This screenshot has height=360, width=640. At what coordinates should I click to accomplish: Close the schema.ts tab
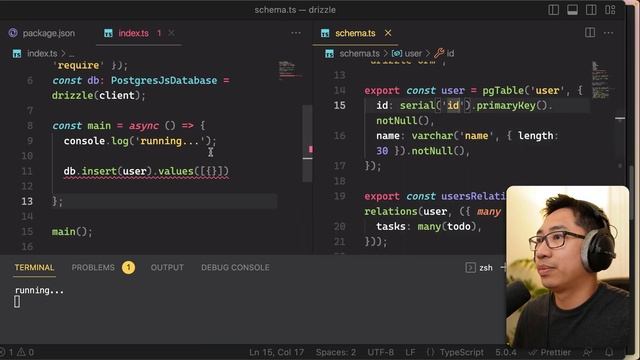pos(388,33)
